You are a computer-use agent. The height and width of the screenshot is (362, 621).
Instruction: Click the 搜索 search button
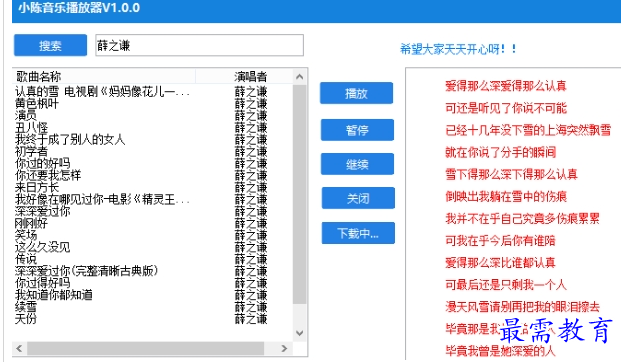tap(50, 46)
